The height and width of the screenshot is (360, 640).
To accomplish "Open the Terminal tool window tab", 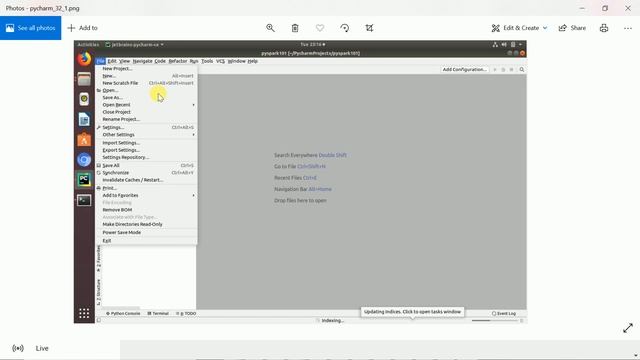I will coord(158,313).
